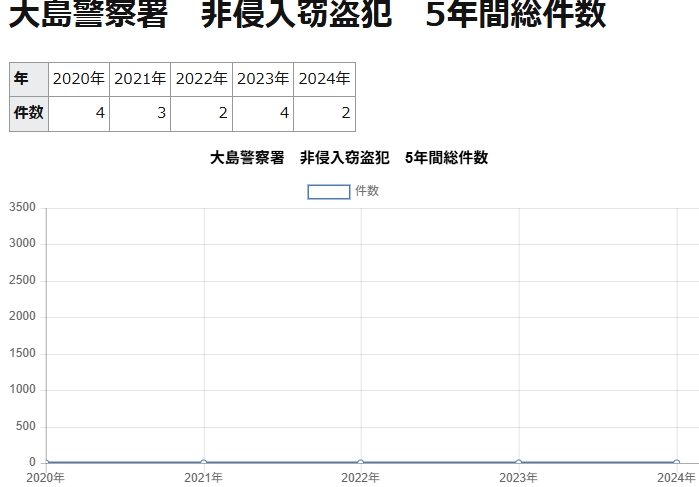
Task: Select the 2021年 table header cell
Action: tap(140, 79)
